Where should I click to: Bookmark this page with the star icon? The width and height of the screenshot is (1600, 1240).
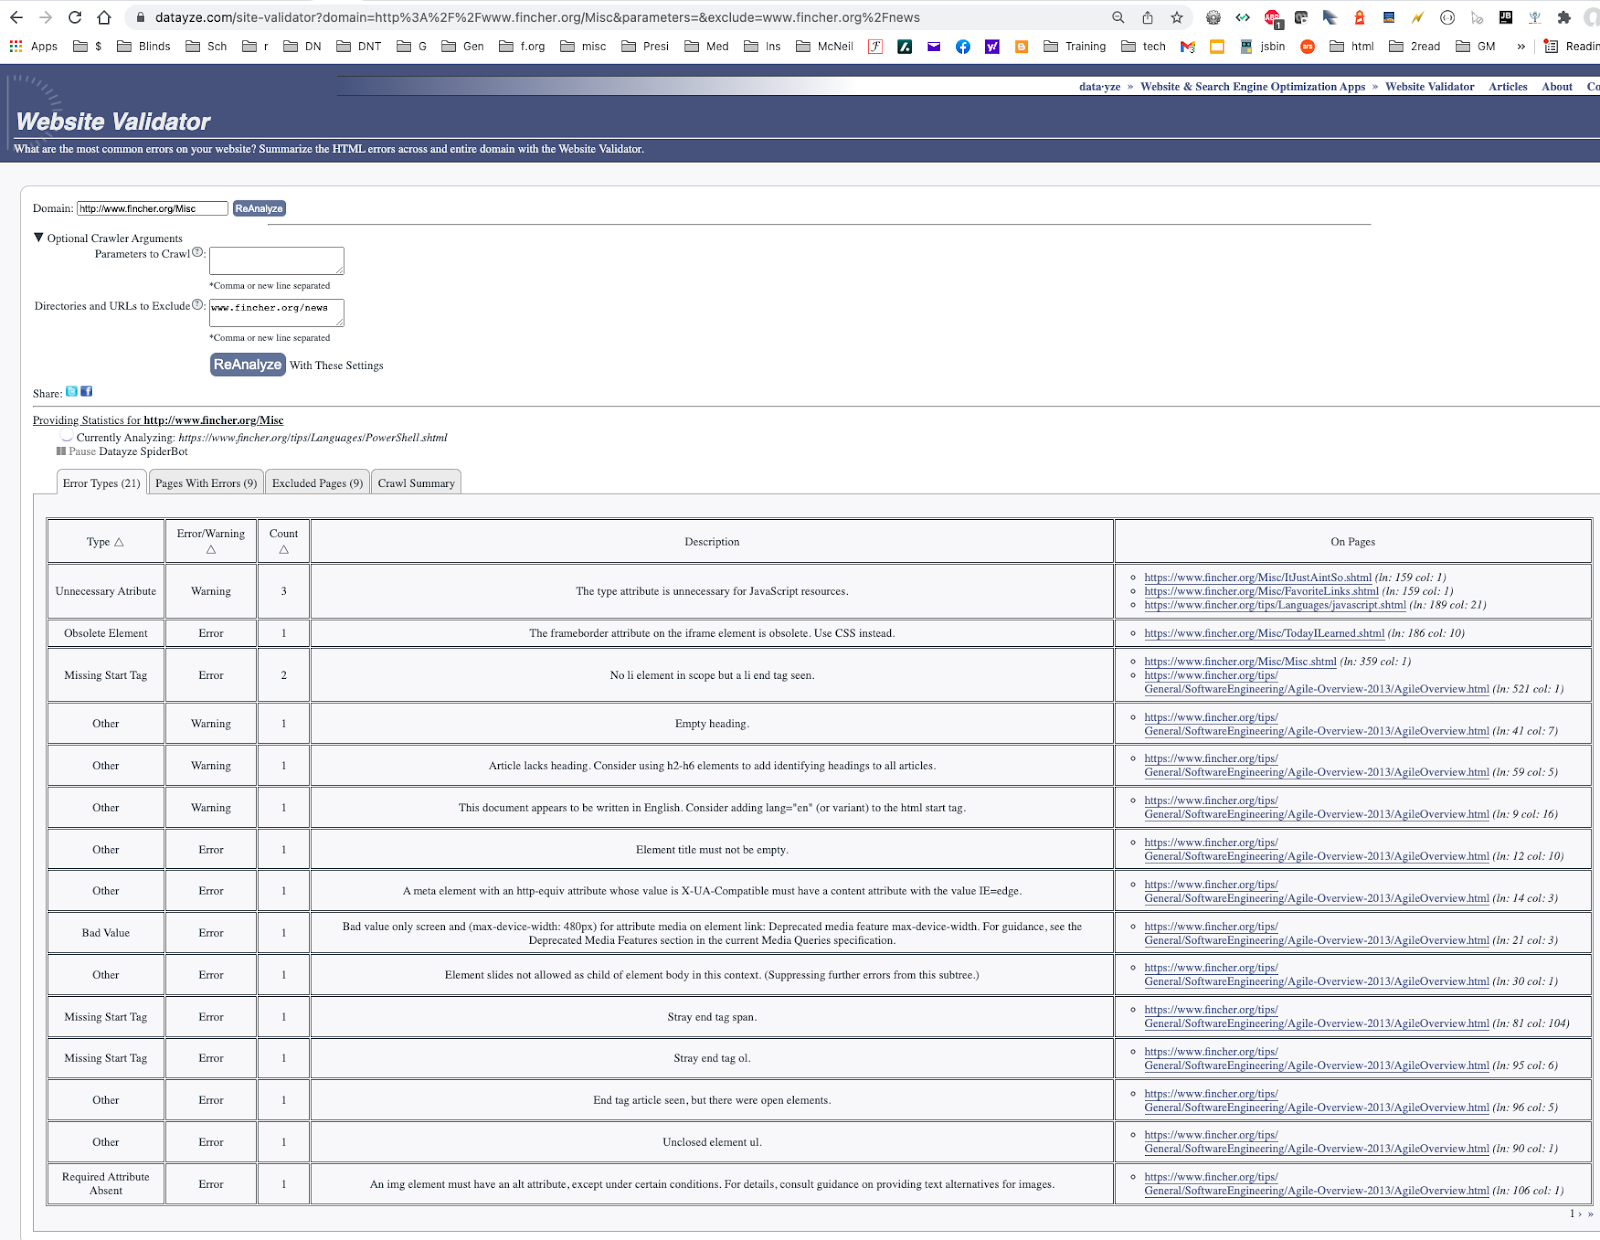tap(1177, 17)
